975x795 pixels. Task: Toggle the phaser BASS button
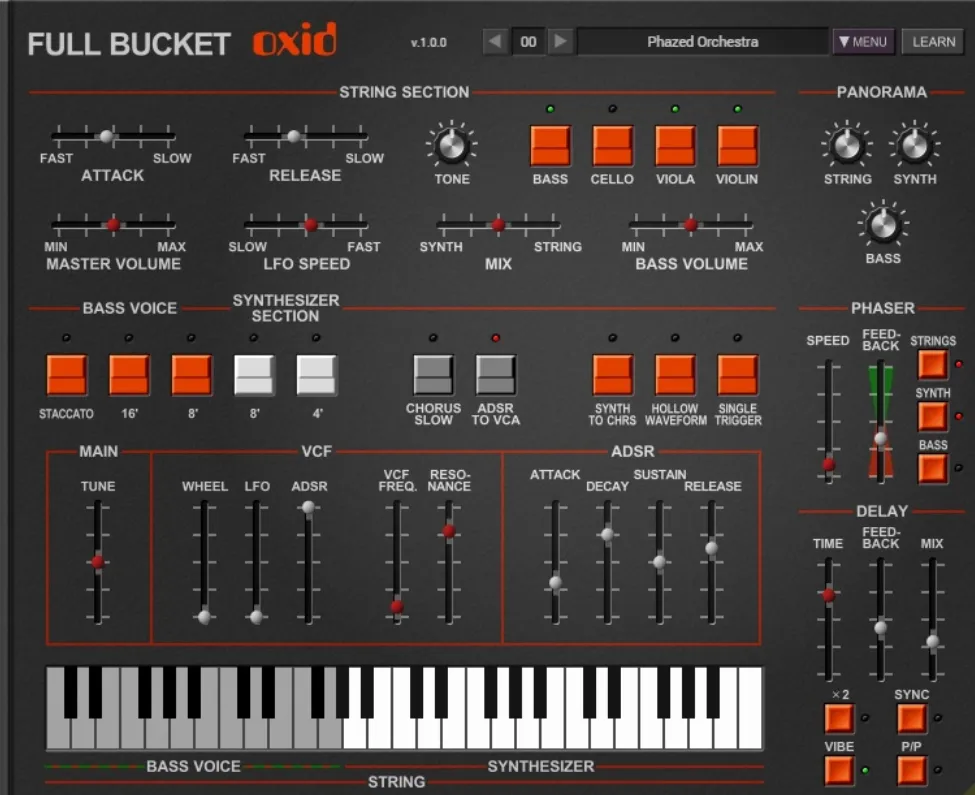[x=933, y=468]
